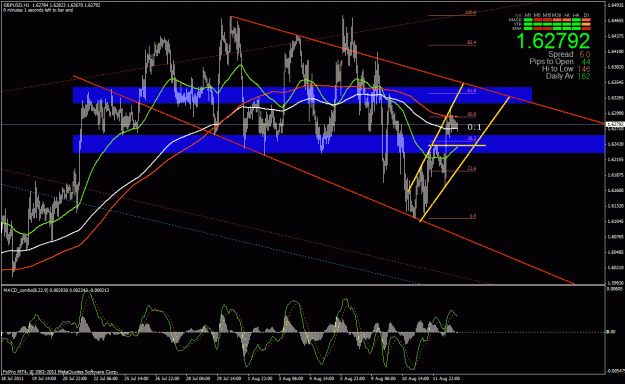Click the 0.00 level on MACD axis

click(x=611, y=332)
